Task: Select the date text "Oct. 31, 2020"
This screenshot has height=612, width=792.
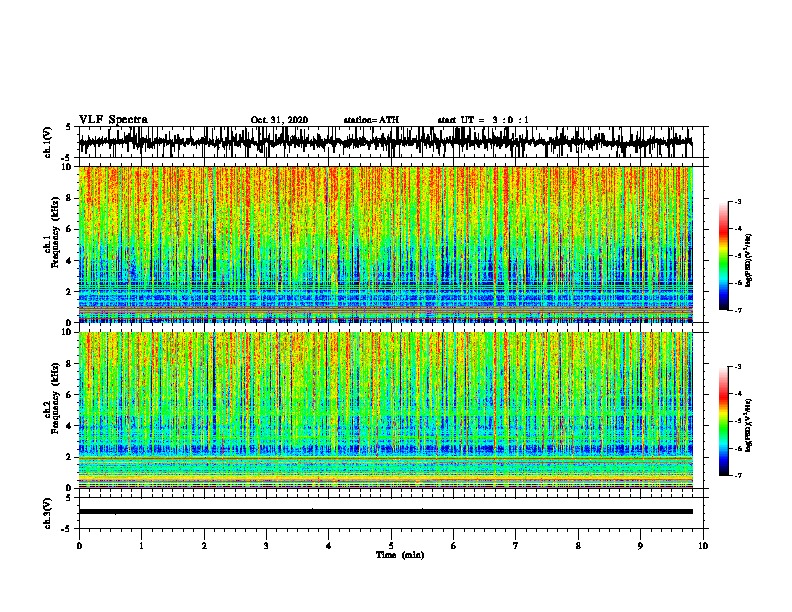Action: pos(279,120)
